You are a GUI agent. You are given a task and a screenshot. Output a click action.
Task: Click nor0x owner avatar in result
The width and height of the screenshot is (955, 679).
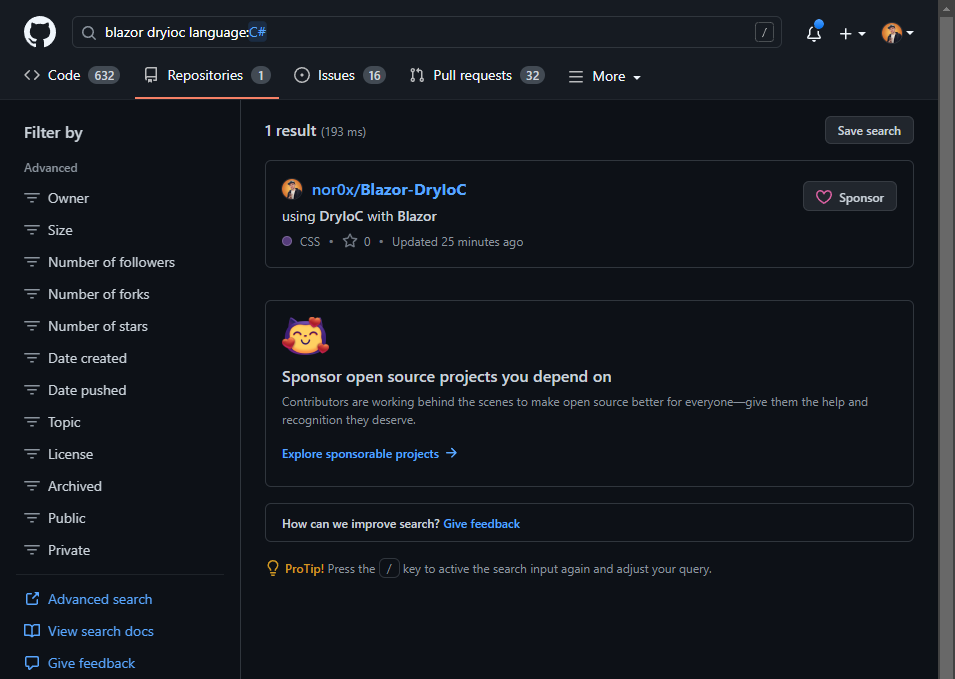point(292,190)
